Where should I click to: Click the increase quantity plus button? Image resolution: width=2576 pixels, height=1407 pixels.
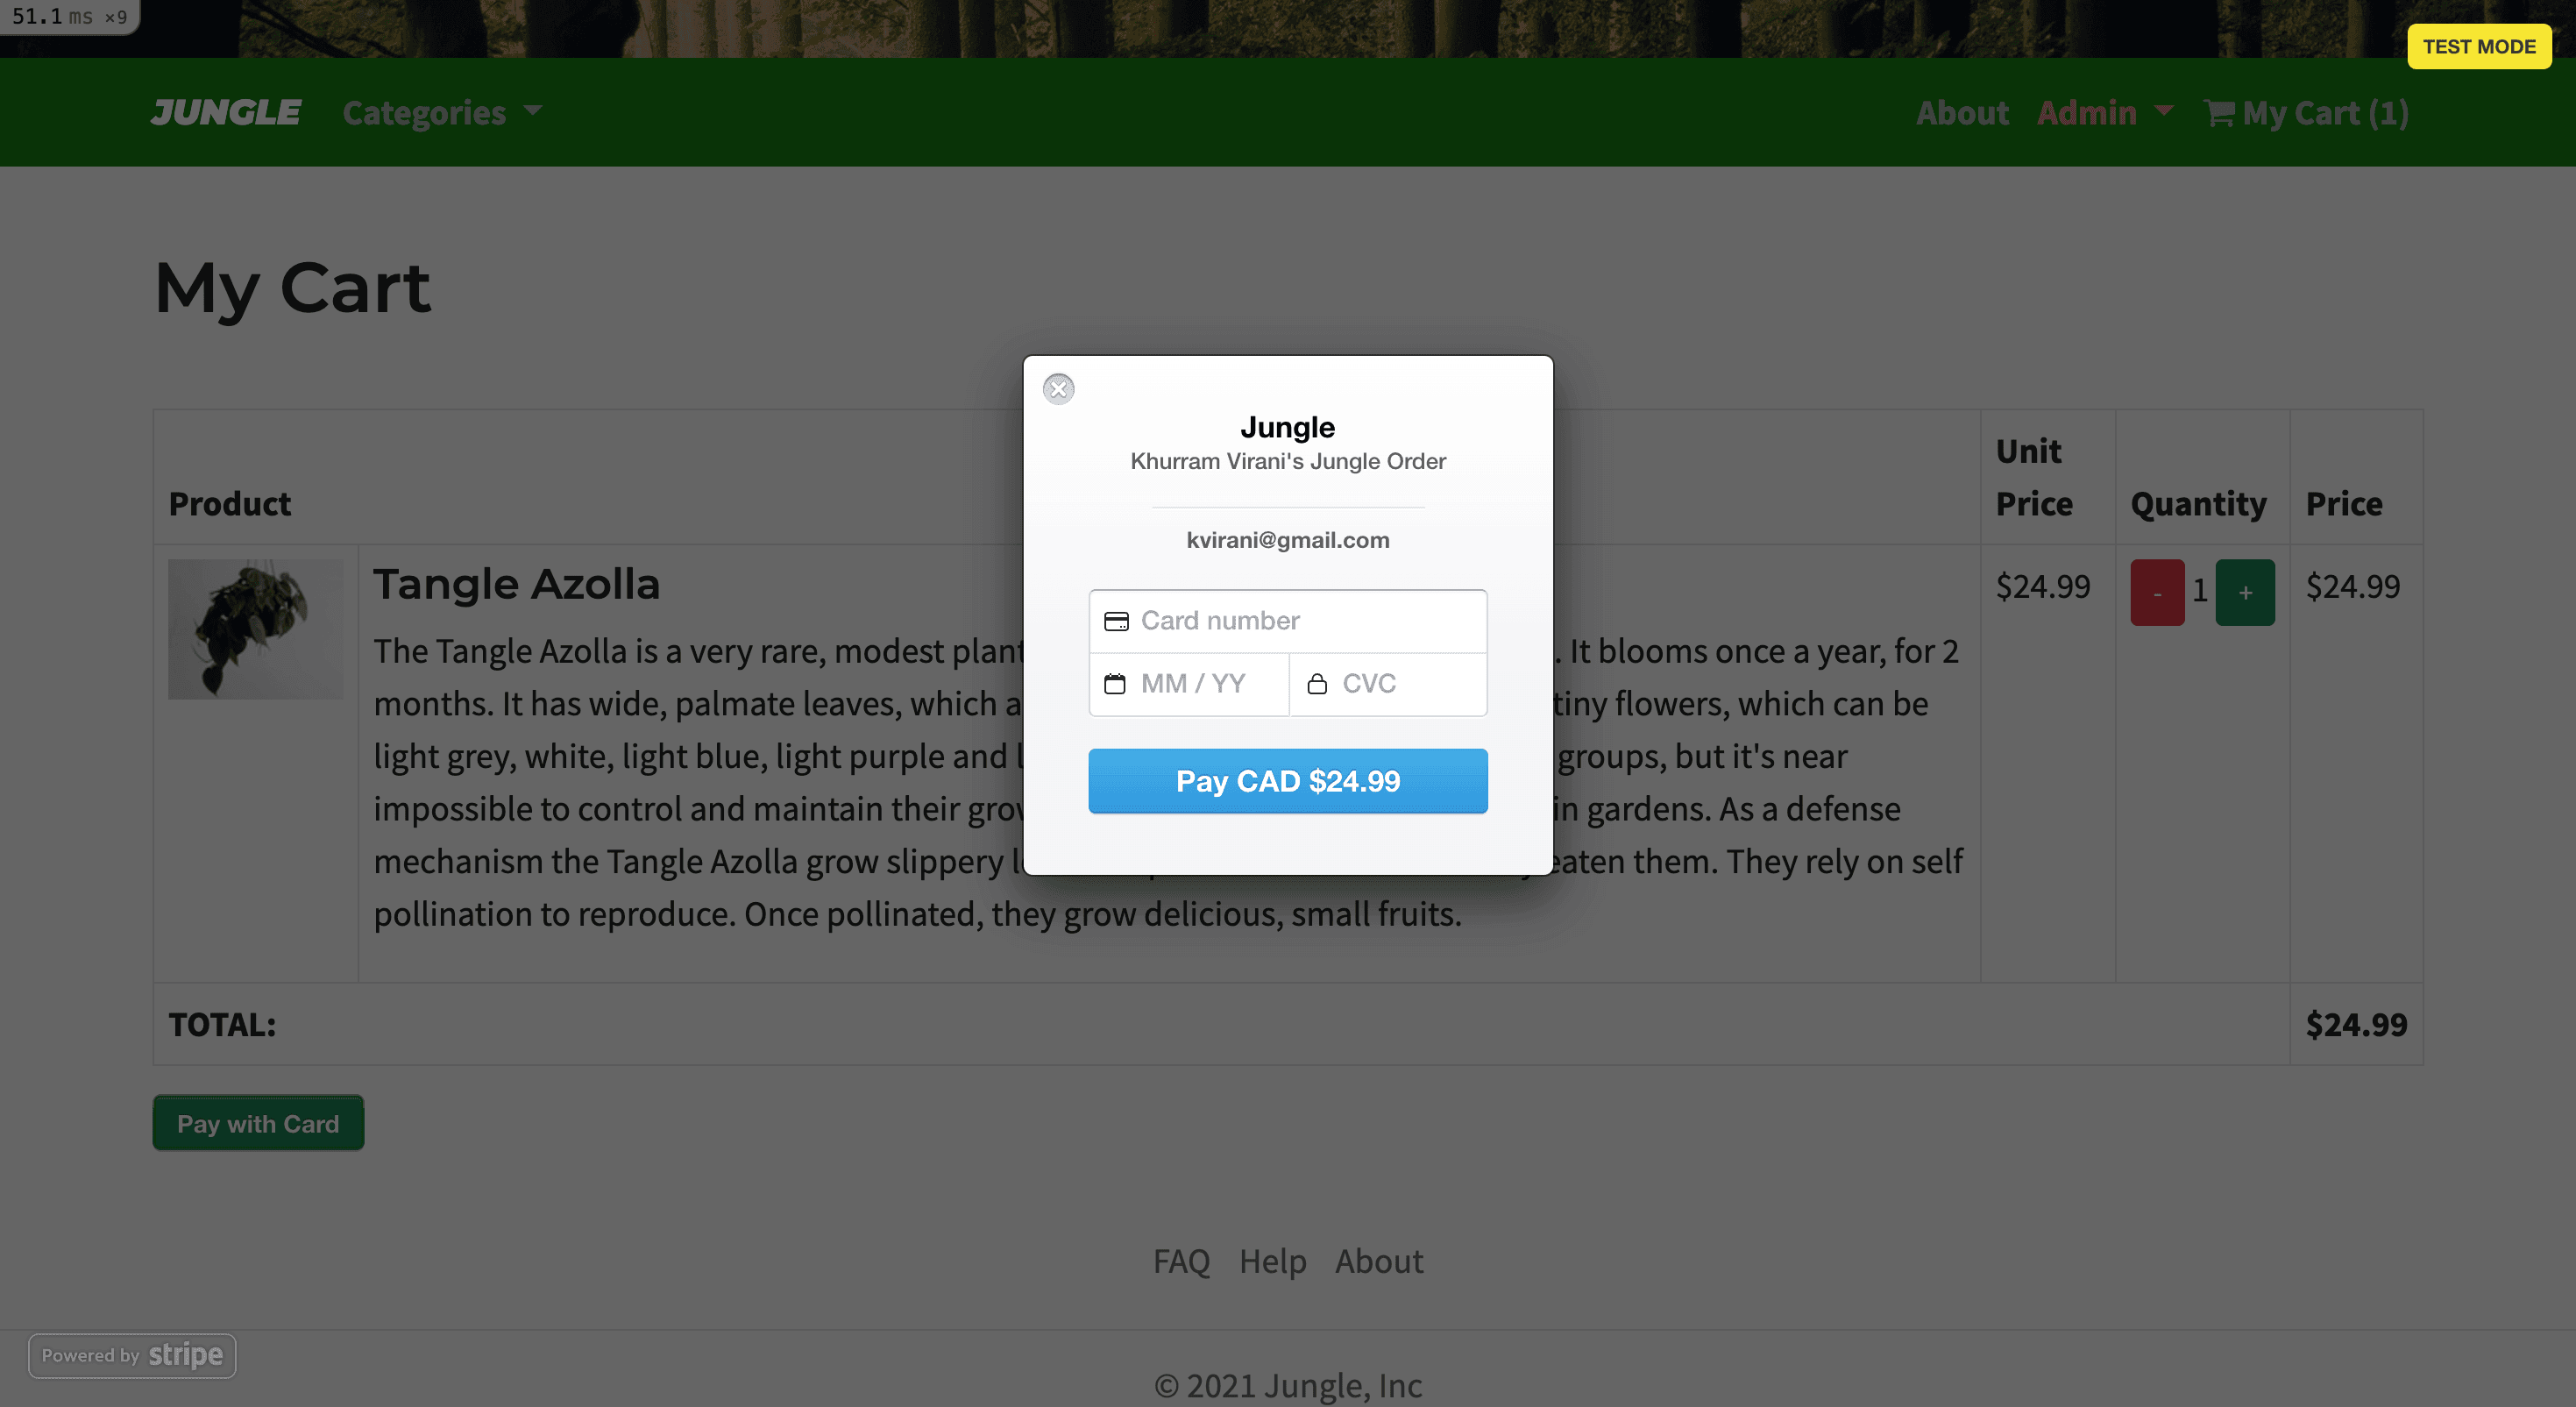pos(2245,593)
